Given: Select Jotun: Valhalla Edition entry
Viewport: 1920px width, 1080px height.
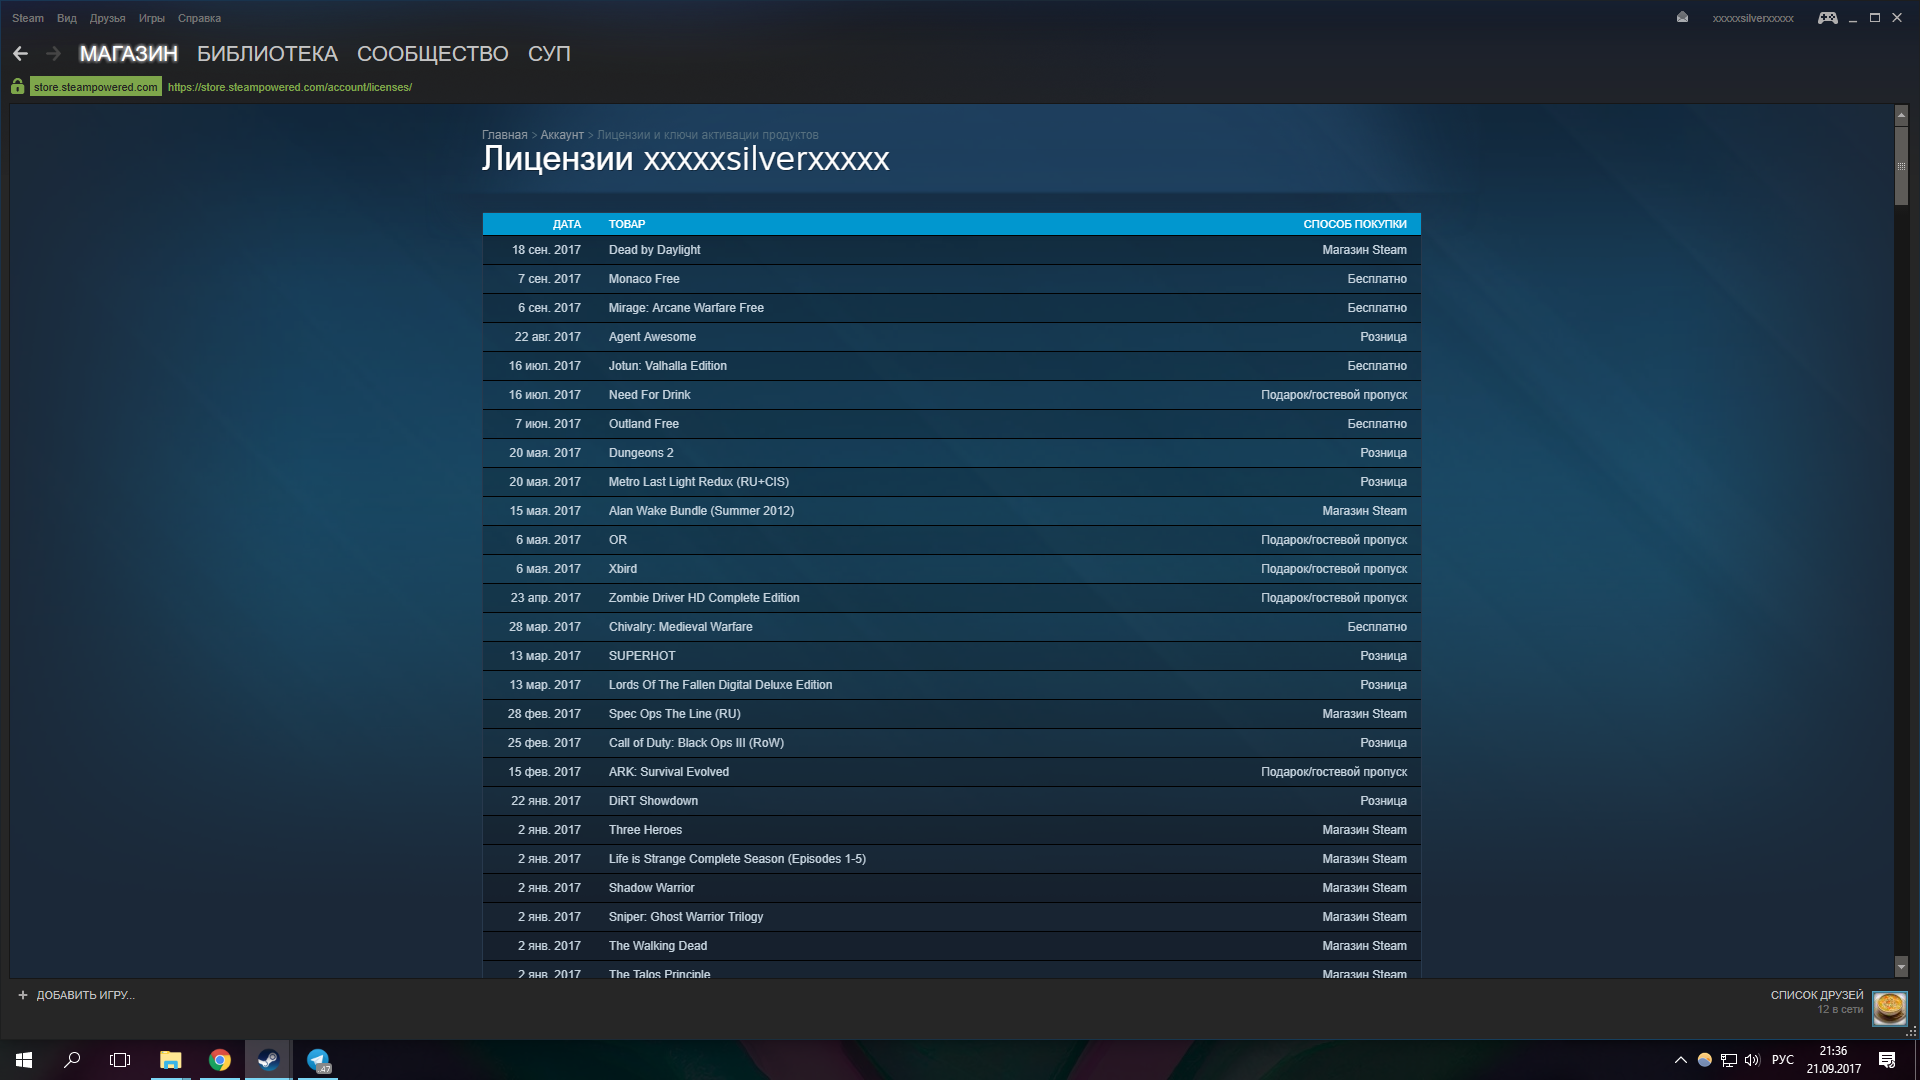Looking at the screenshot, I should tap(951, 366).
